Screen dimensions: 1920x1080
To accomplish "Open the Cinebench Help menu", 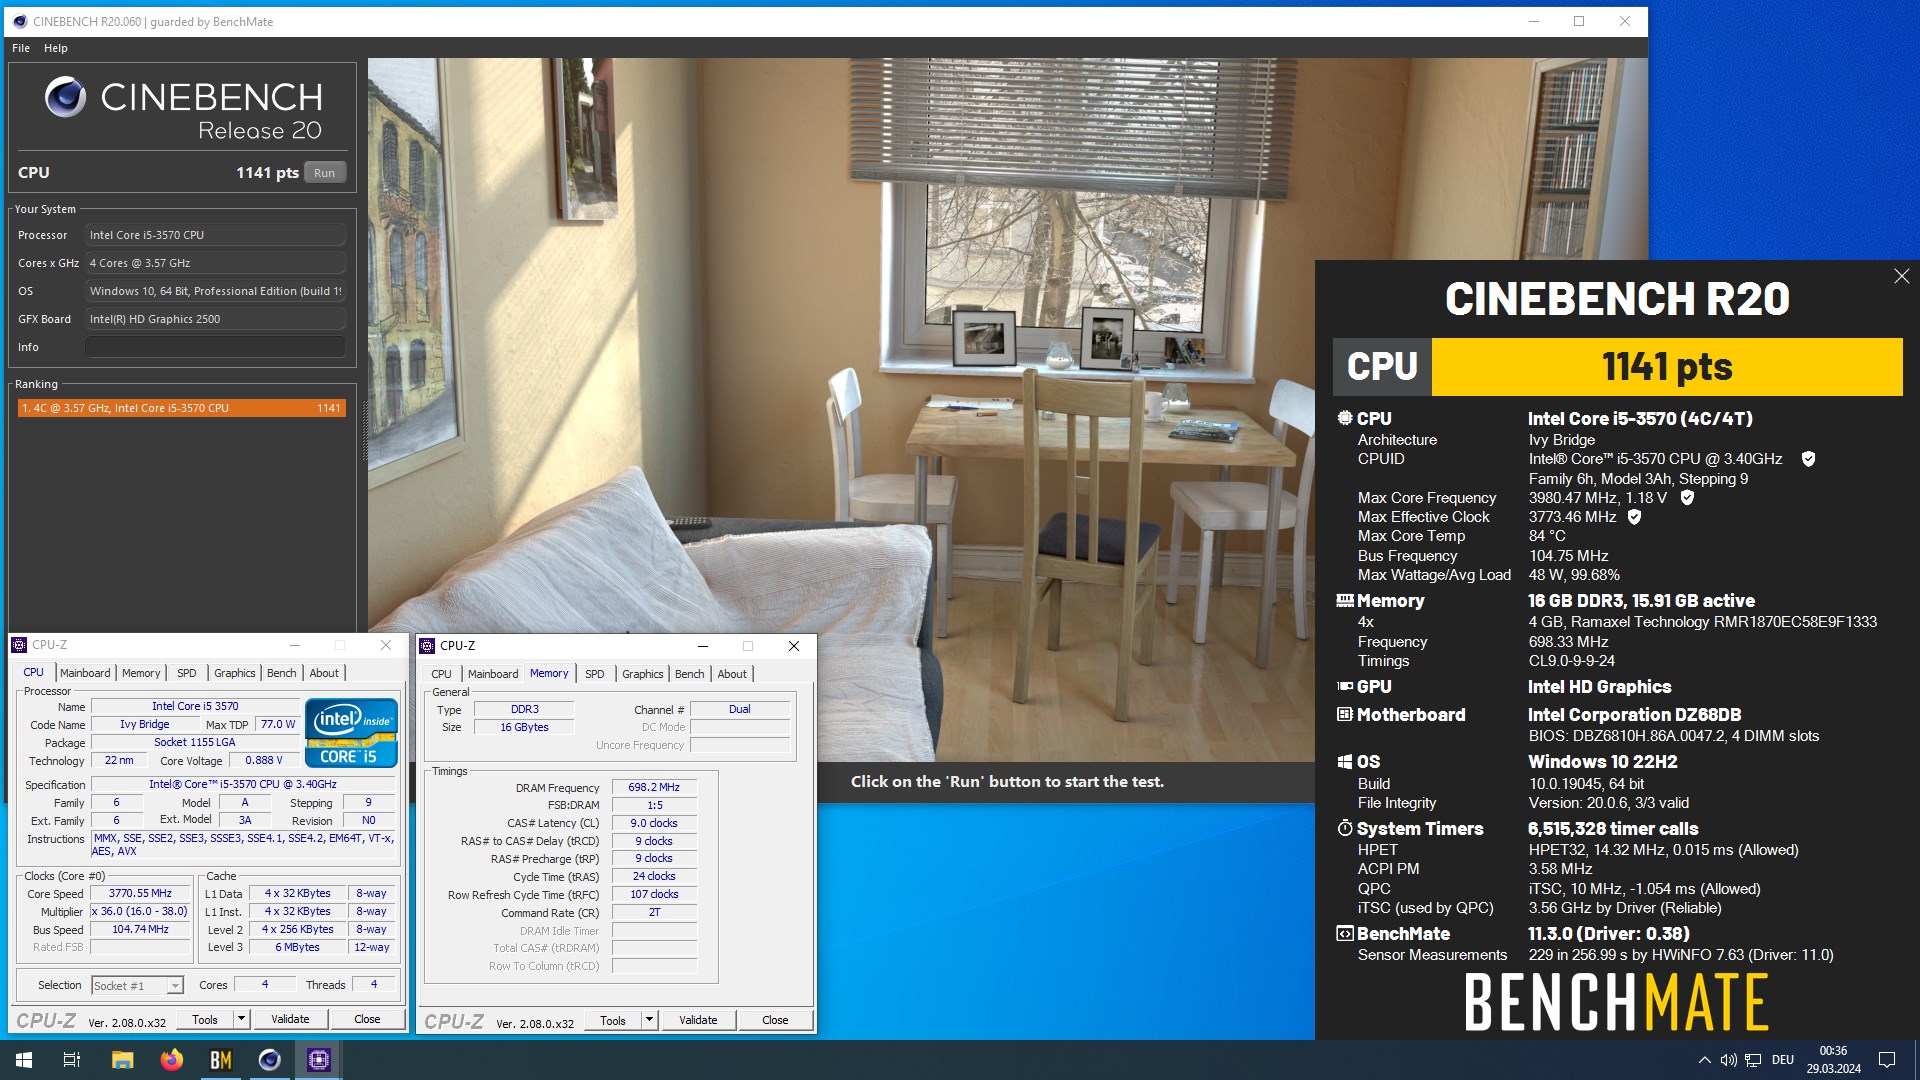I will (56, 48).
